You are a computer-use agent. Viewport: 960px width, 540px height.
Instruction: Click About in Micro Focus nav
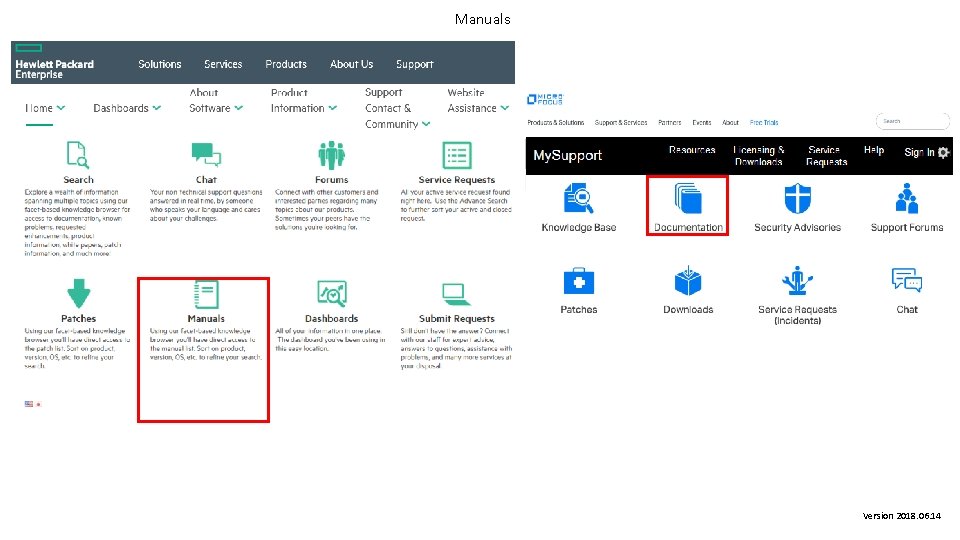point(730,122)
